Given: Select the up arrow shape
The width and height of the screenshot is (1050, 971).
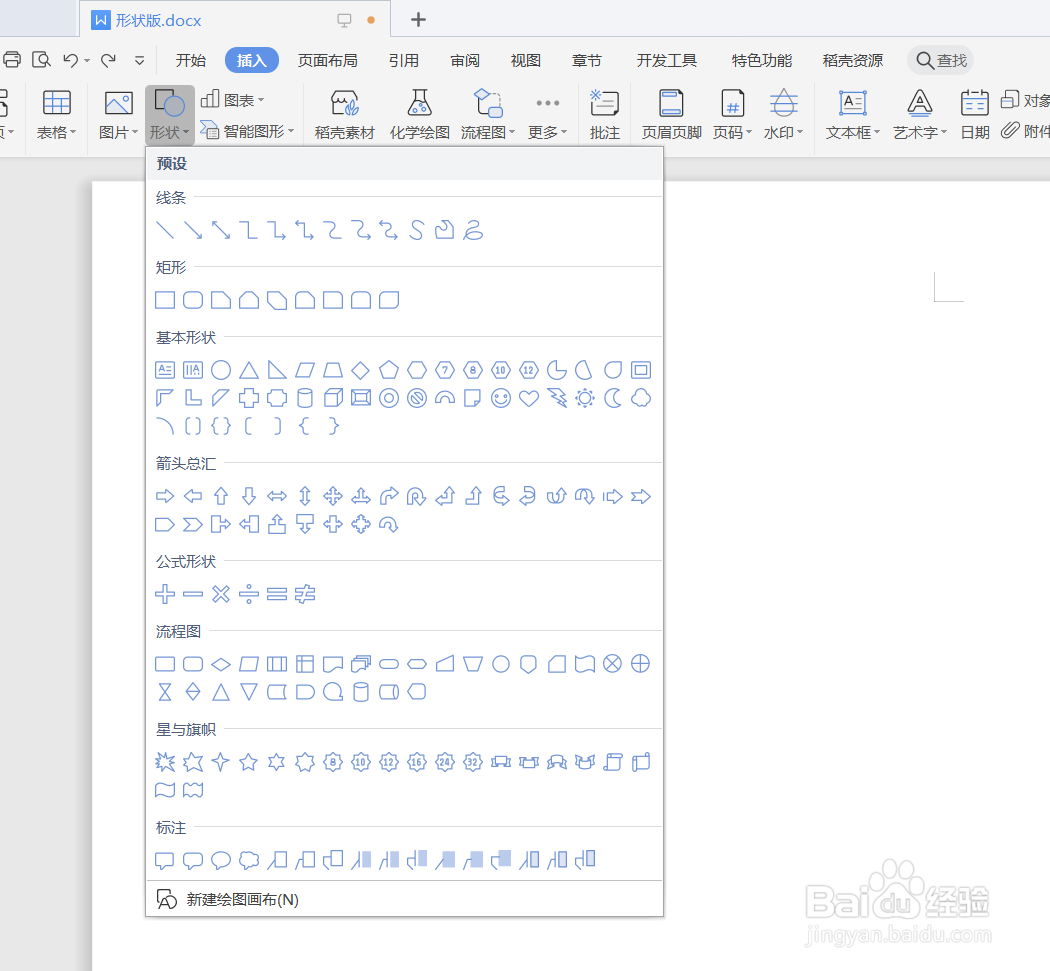Looking at the screenshot, I should click(x=221, y=496).
